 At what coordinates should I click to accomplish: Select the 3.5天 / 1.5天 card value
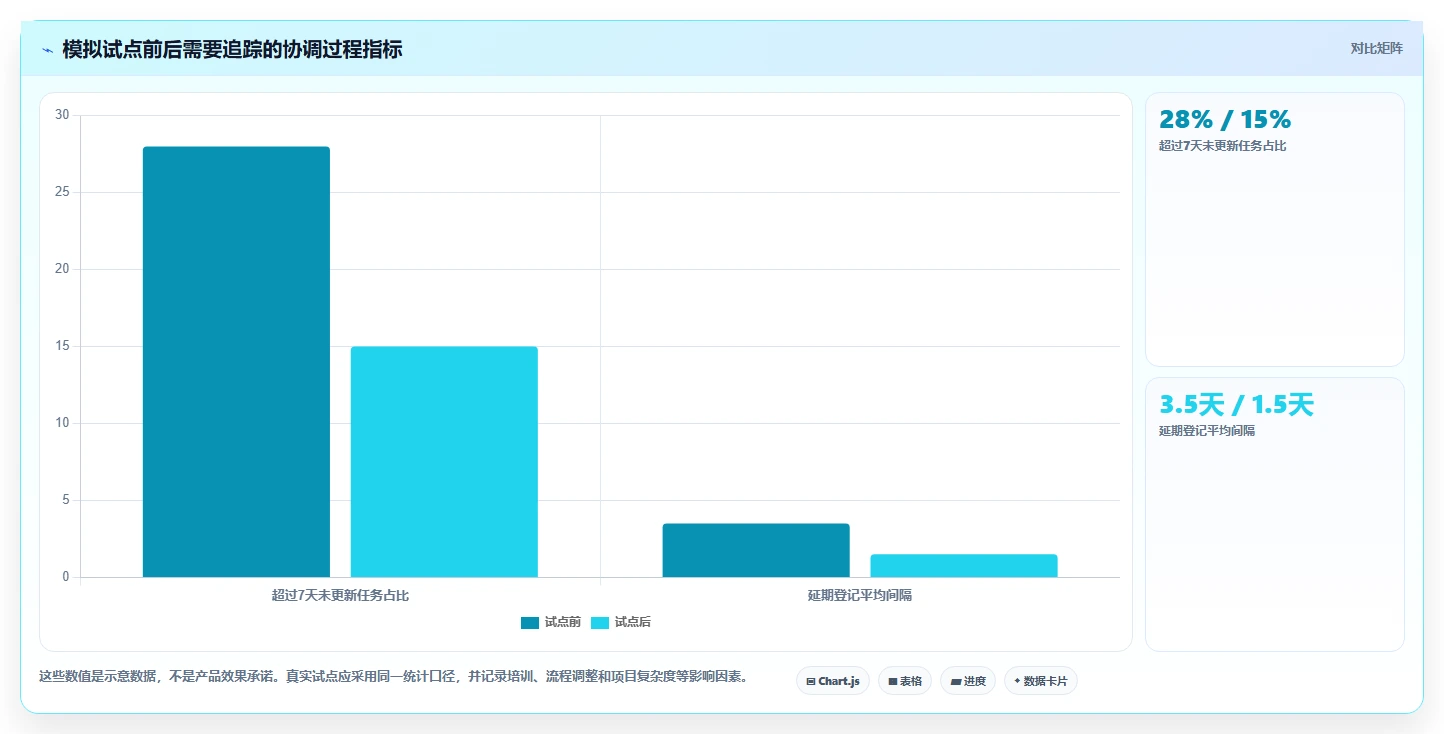(1236, 405)
